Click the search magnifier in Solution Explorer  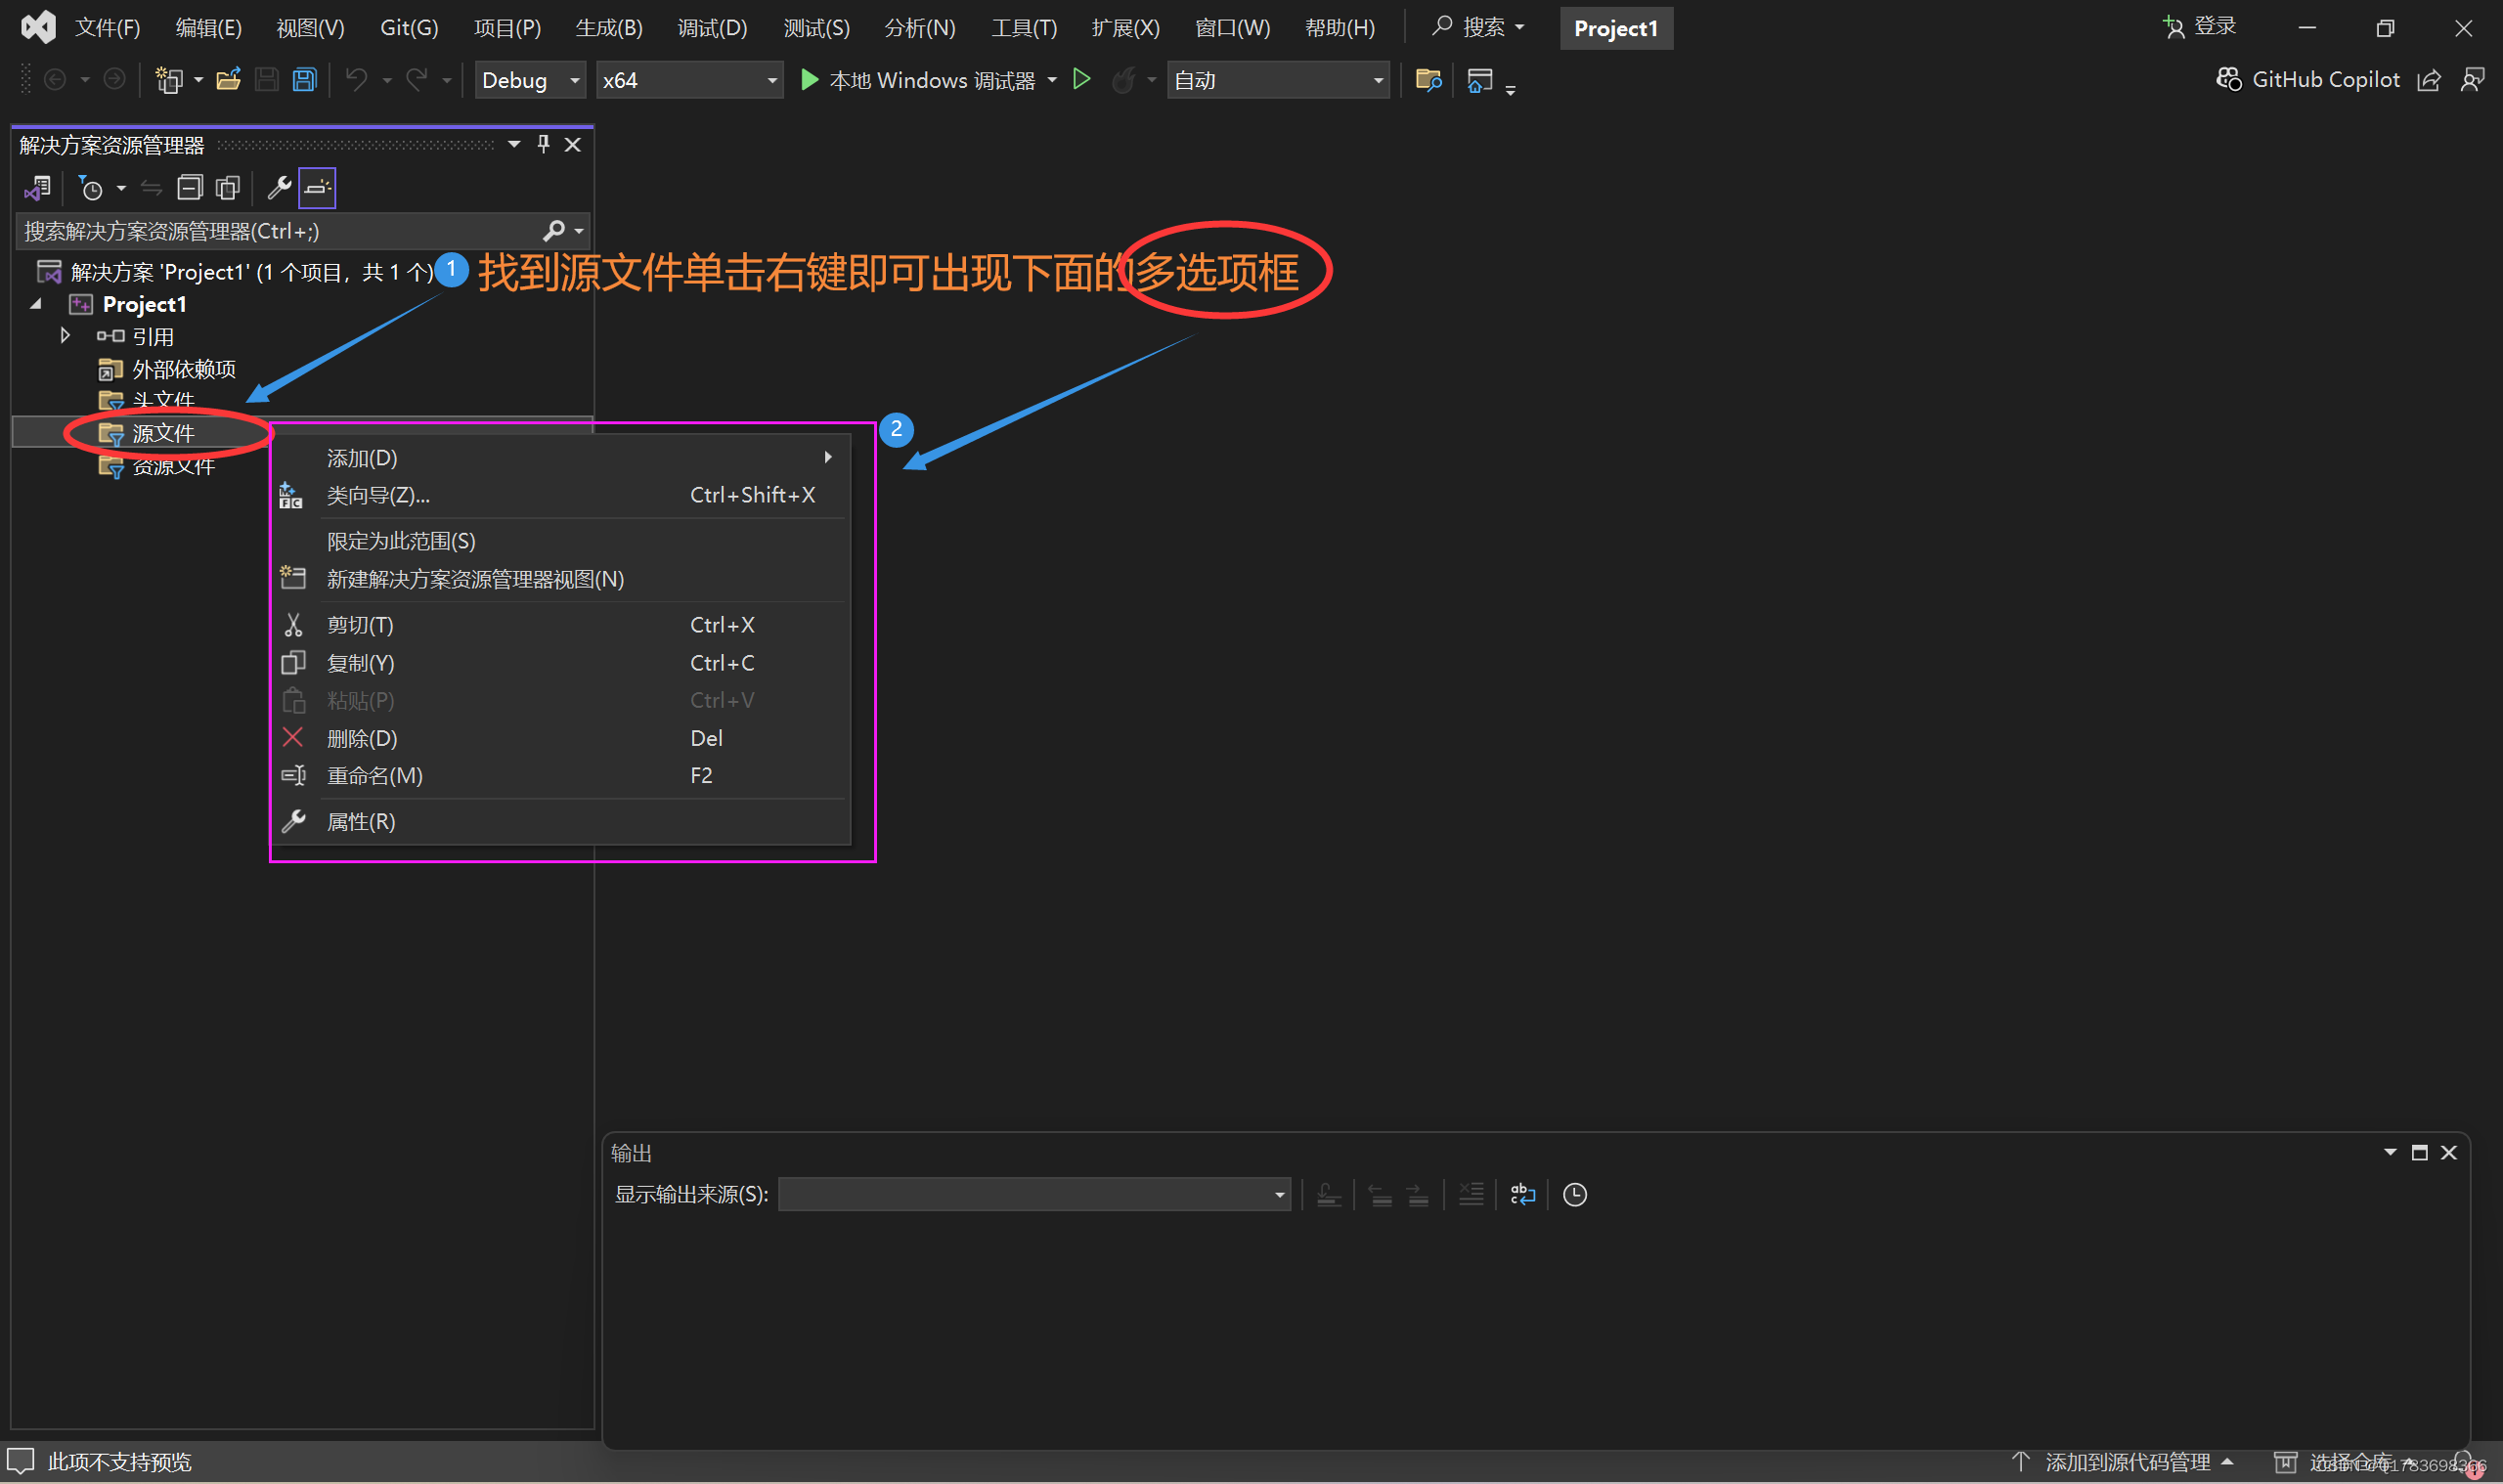553,231
